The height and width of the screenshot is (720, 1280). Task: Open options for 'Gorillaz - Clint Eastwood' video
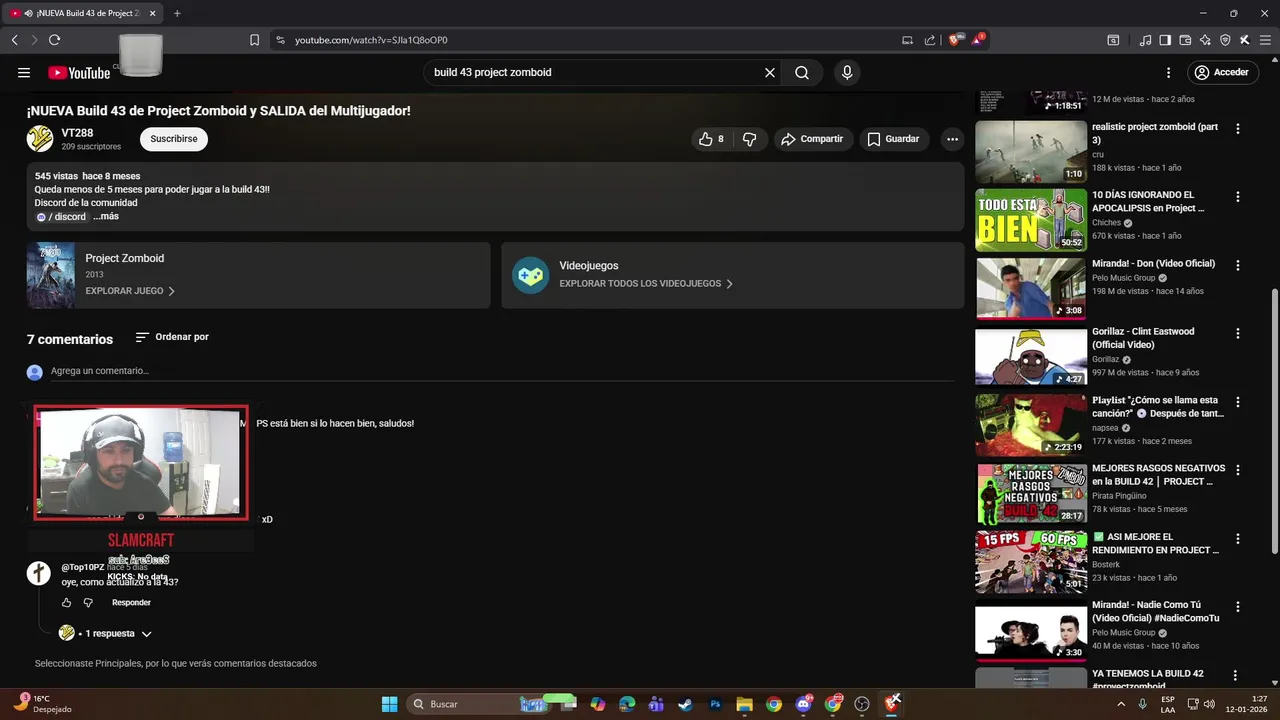(x=1238, y=333)
